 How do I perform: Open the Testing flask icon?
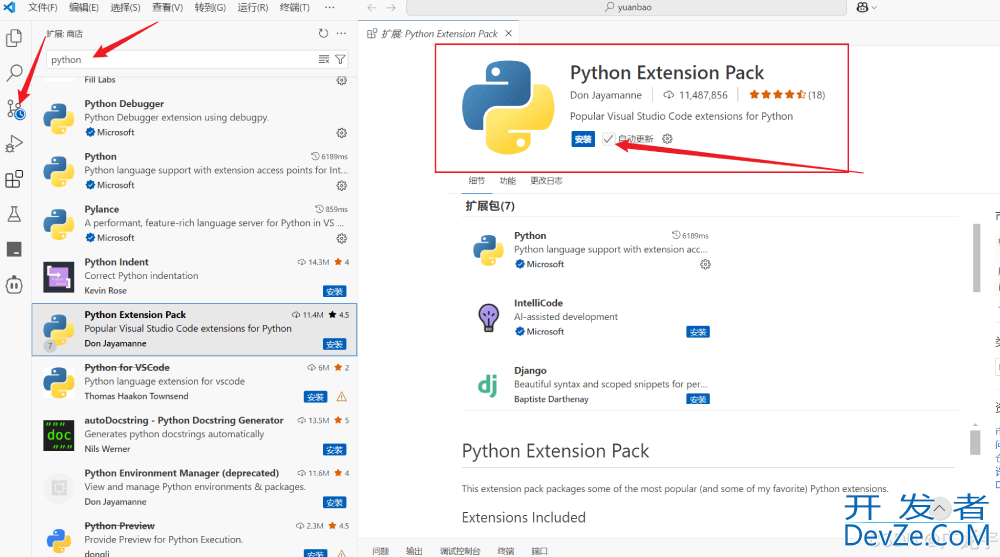(x=14, y=214)
